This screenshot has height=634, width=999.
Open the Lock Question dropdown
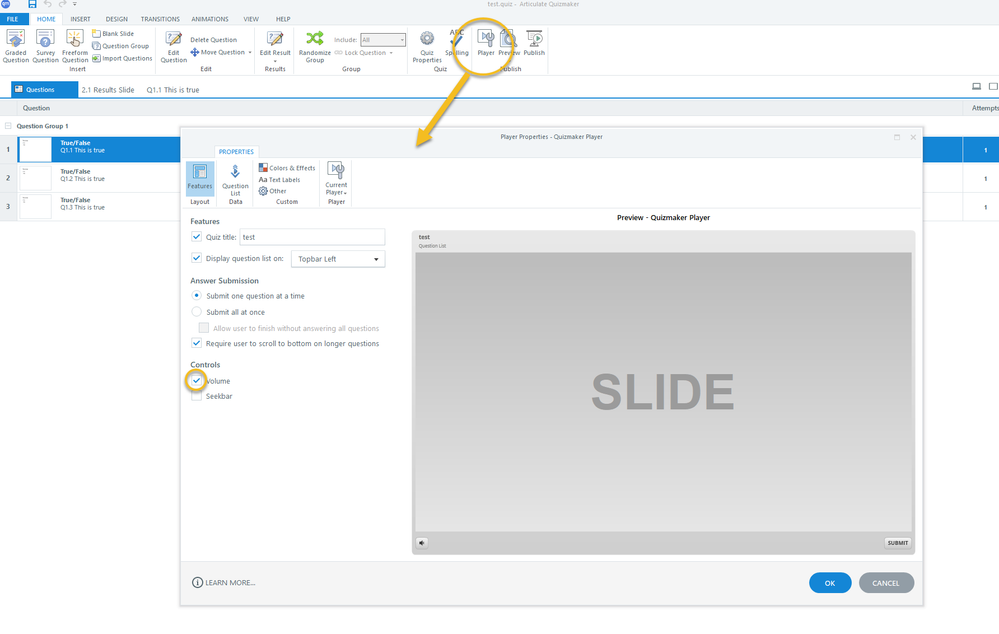pyautogui.click(x=363, y=53)
